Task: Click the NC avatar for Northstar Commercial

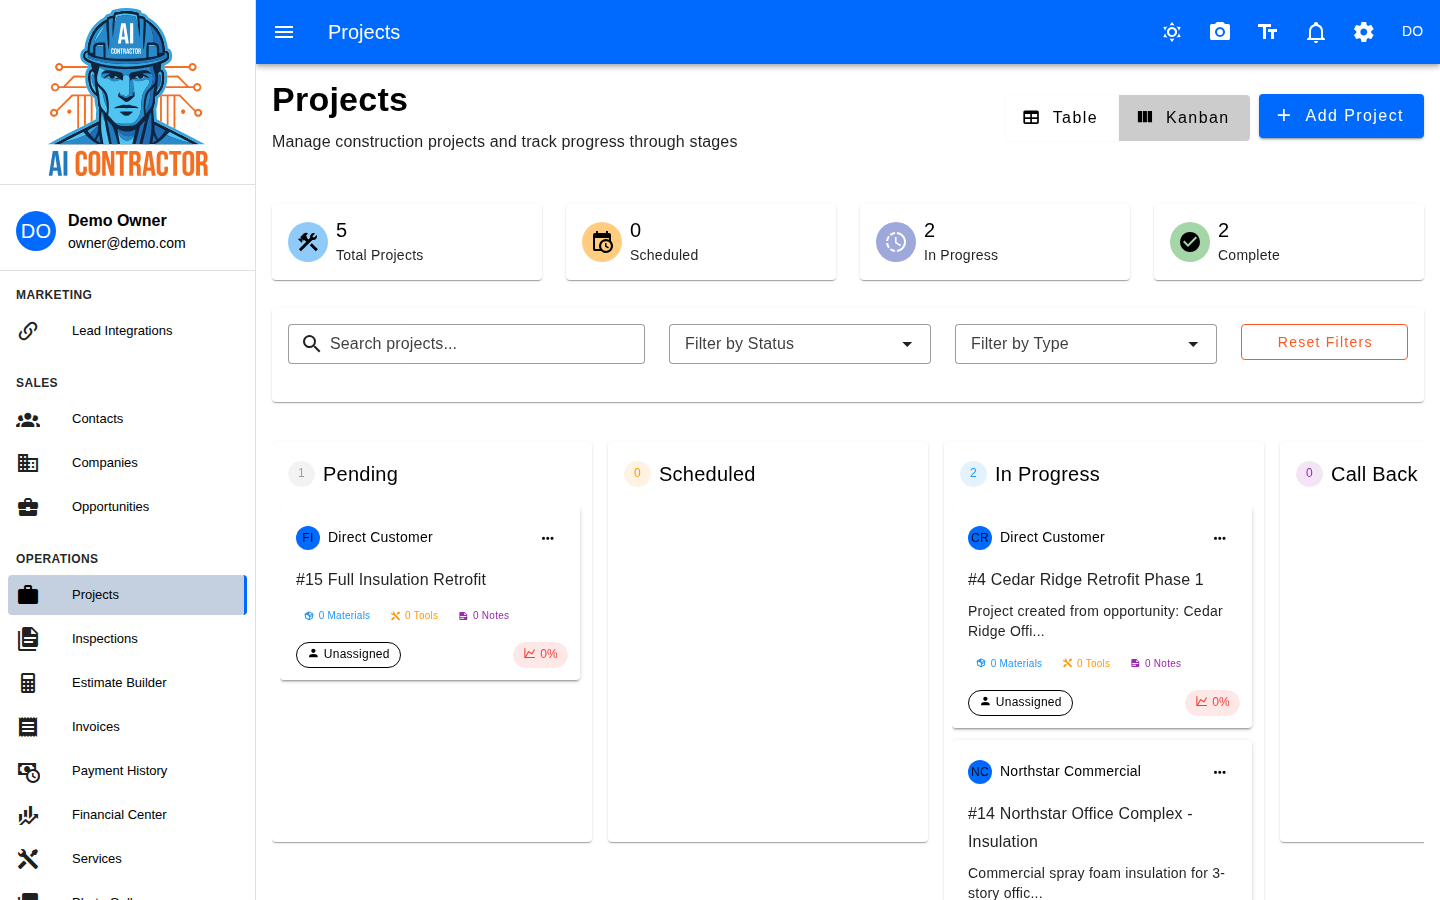Action: tap(980, 772)
